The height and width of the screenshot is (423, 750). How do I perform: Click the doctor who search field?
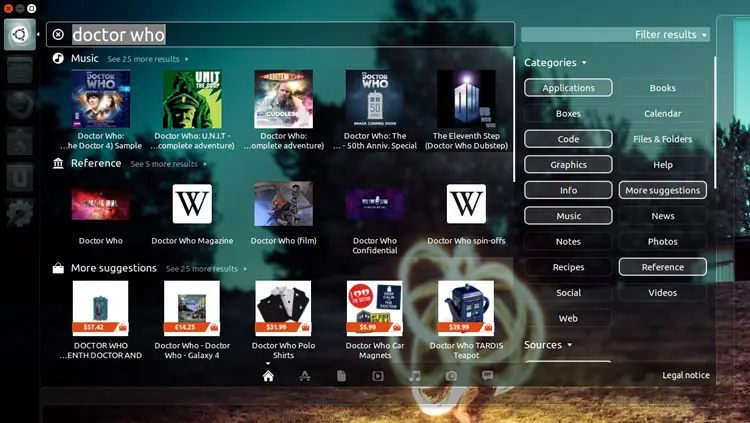click(280, 34)
